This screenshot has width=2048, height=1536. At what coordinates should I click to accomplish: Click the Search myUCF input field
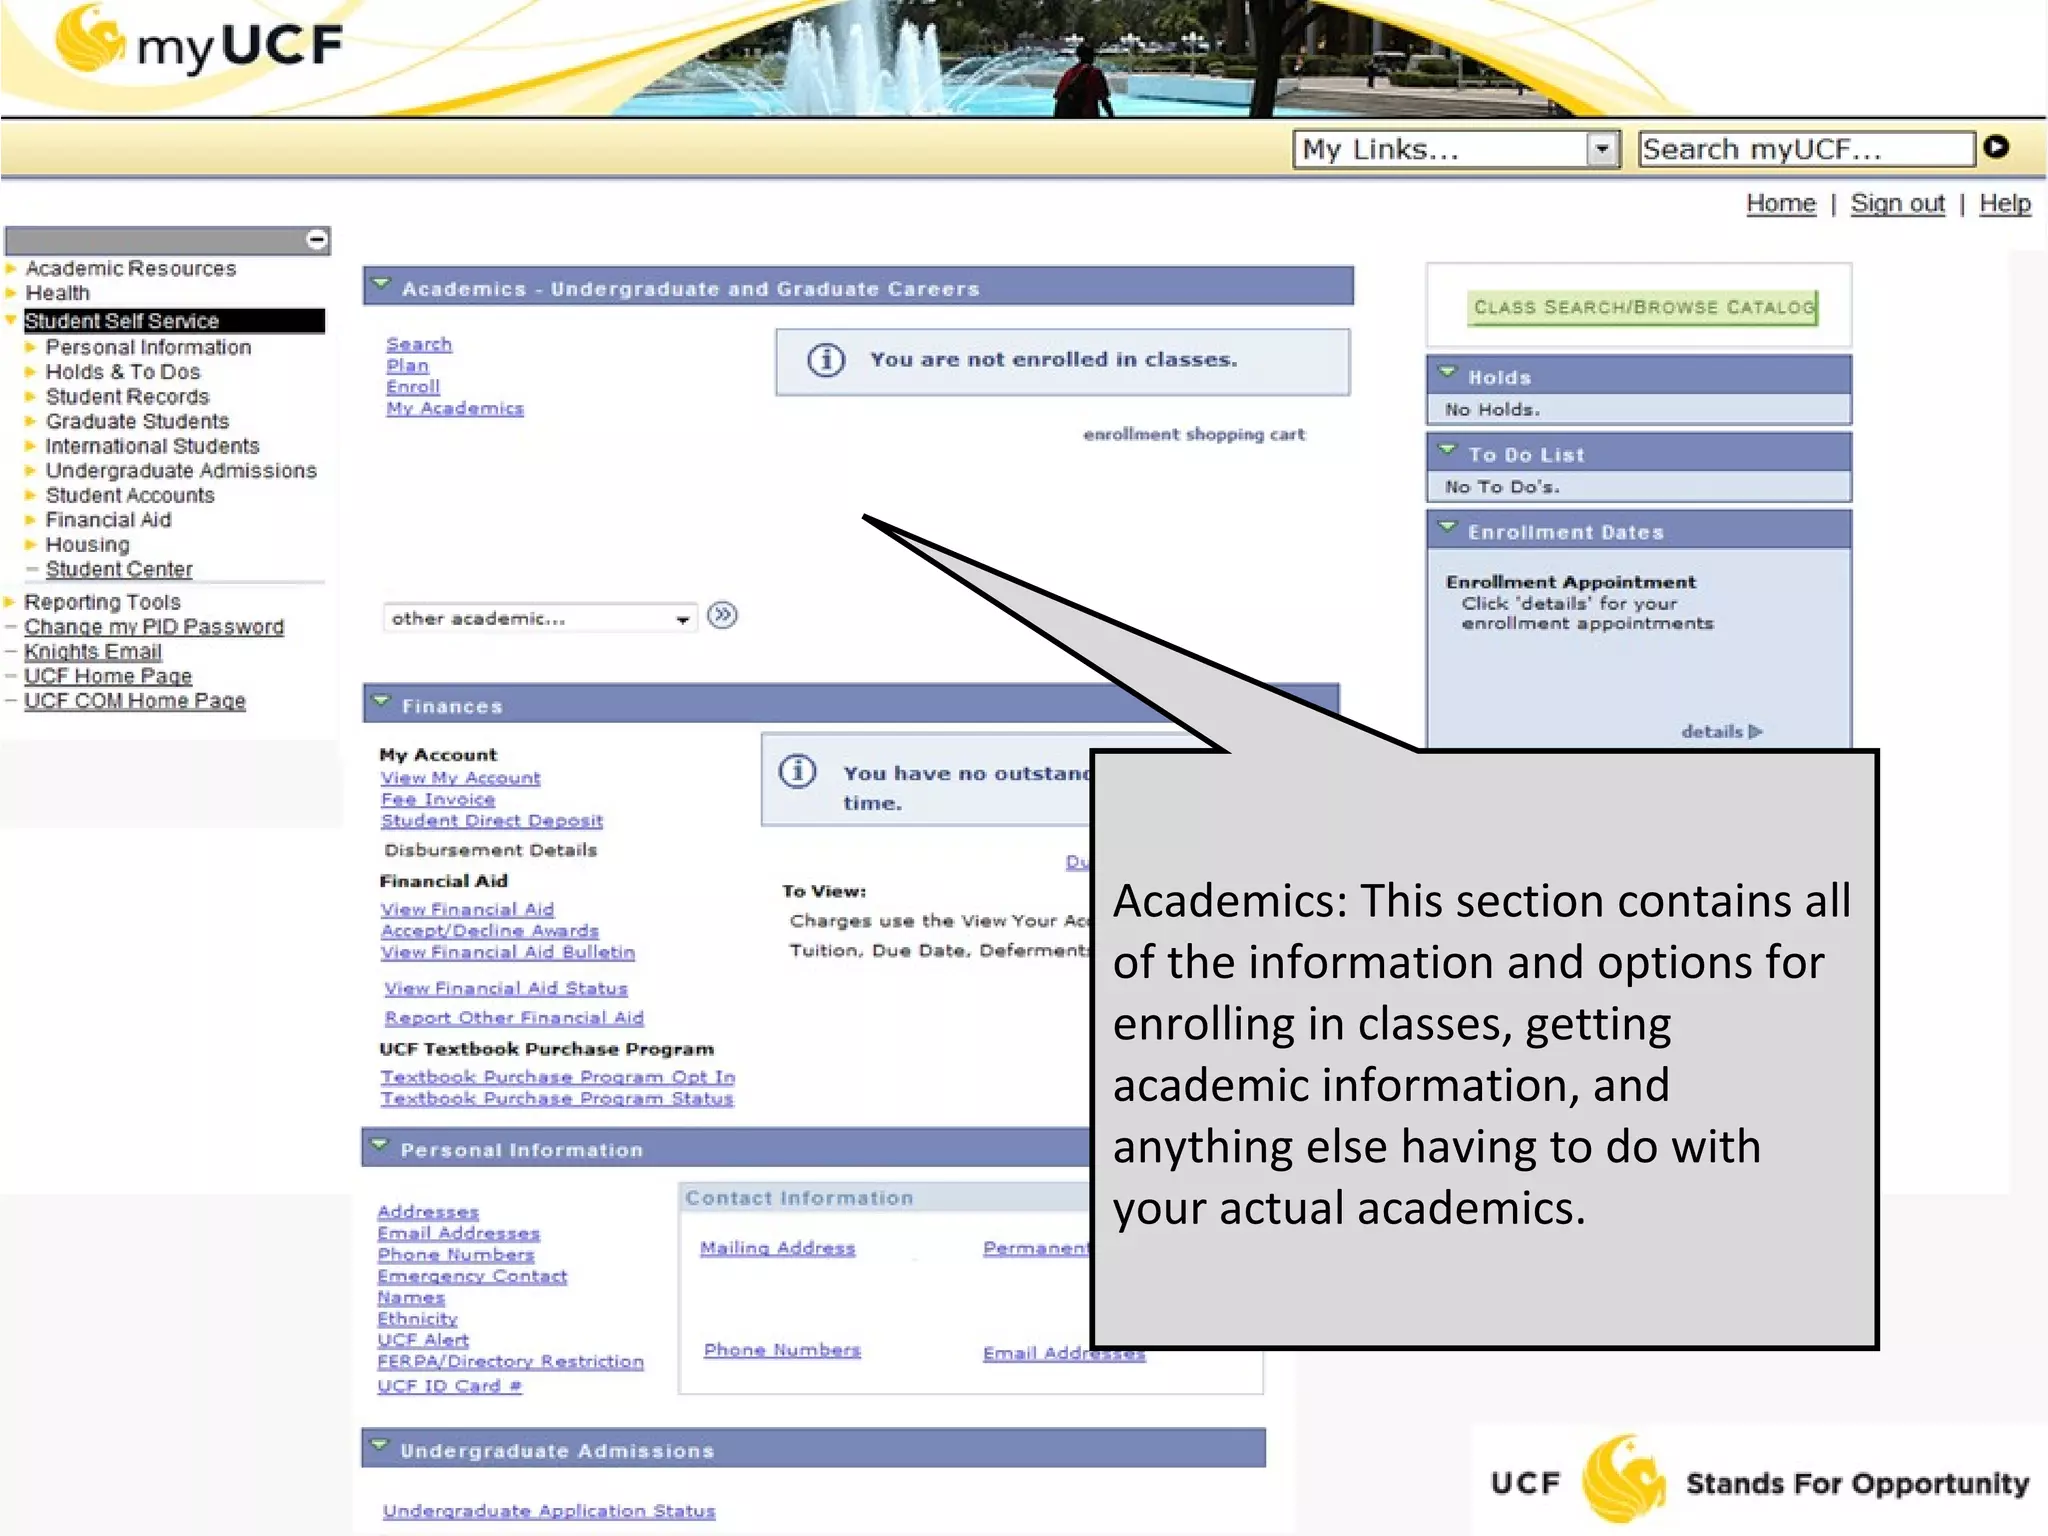[1805, 149]
